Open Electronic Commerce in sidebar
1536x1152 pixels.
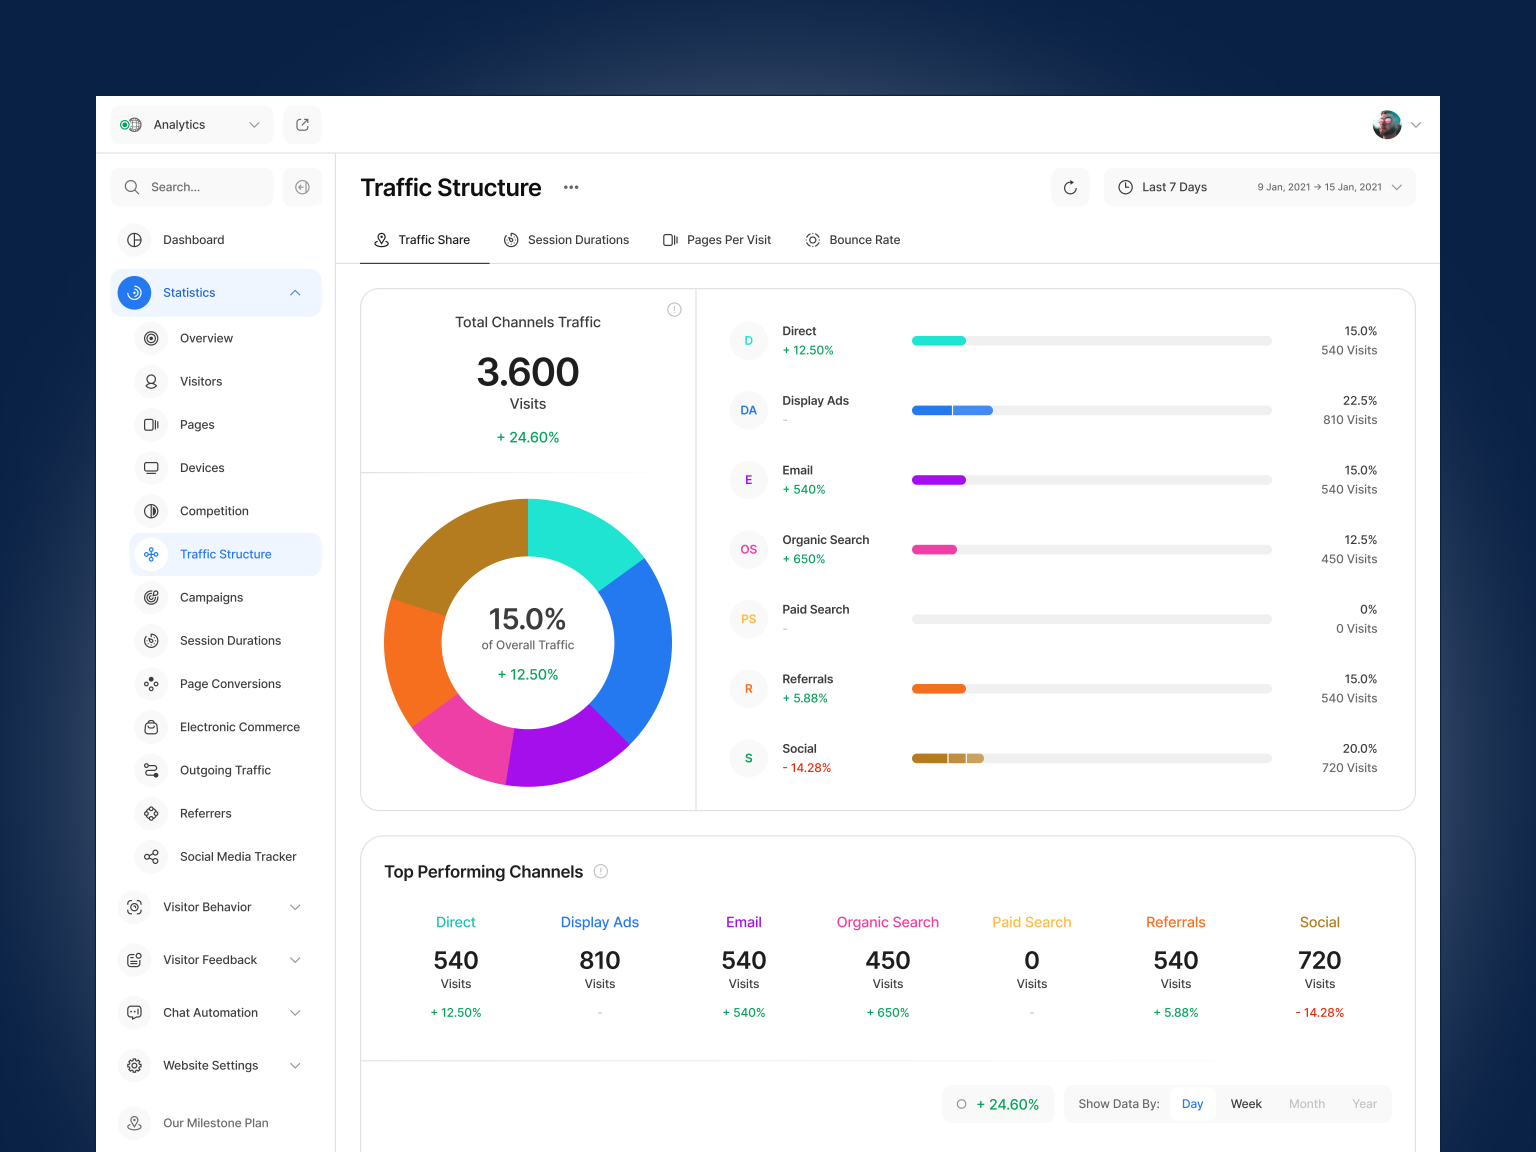[240, 727]
